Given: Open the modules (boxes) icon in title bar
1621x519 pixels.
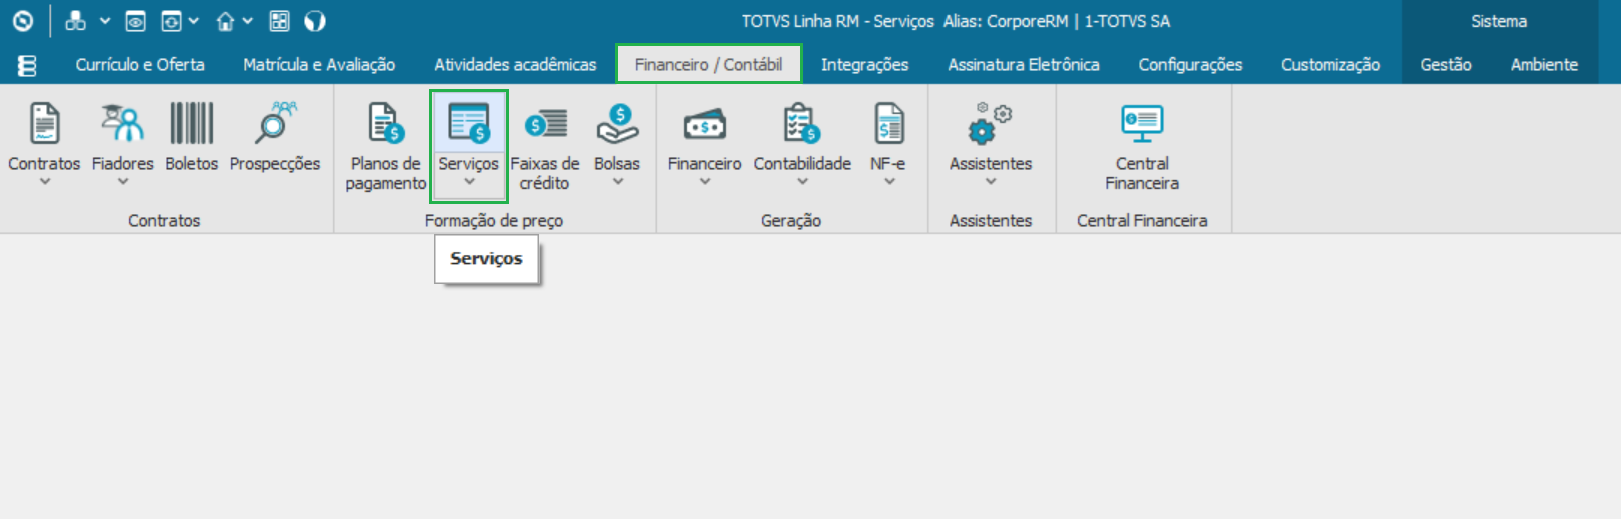Looking at the screenshot, I should tap(75, 21).
